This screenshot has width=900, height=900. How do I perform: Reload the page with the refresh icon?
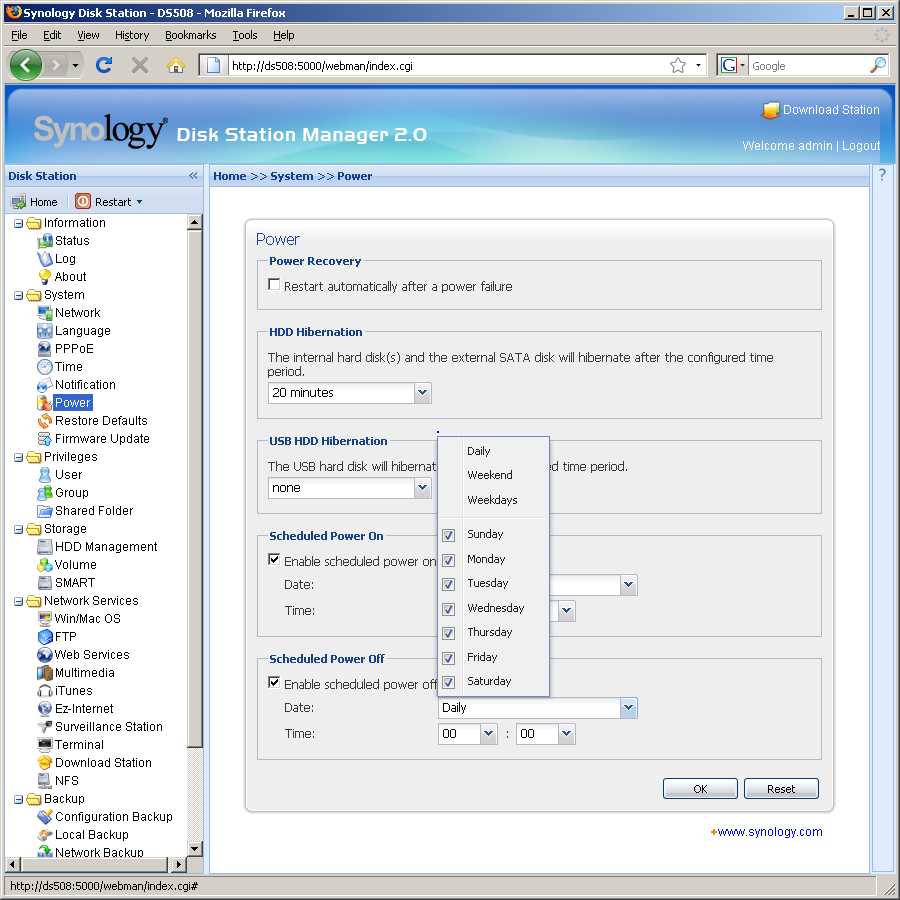pyautogui.click(x=104, y=65)
